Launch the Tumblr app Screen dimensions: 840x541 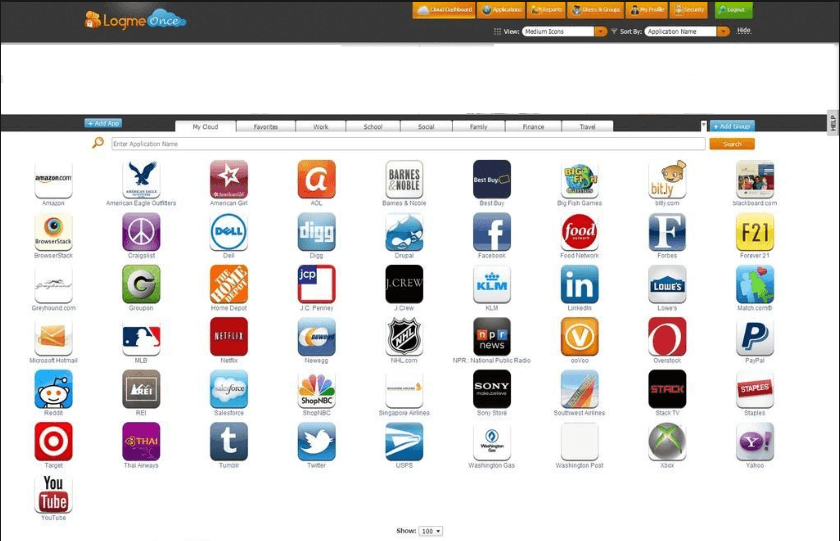(229, 441)
